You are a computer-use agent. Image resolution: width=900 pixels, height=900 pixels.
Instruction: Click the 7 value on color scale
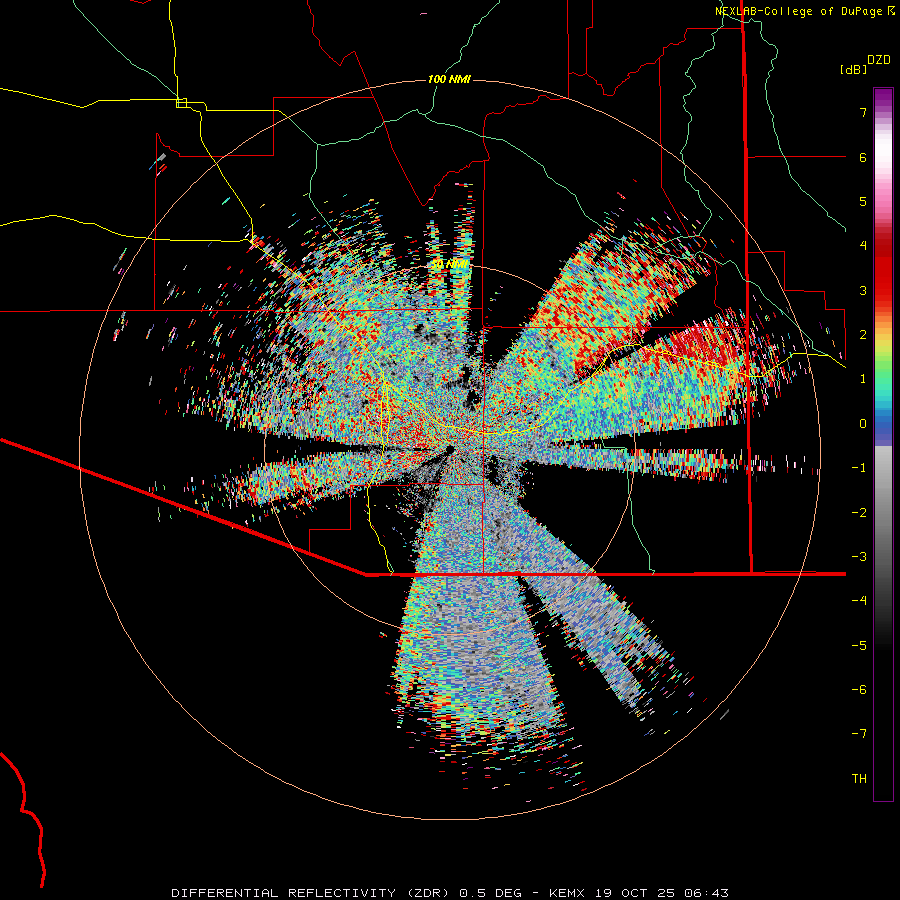click(863, 112)
